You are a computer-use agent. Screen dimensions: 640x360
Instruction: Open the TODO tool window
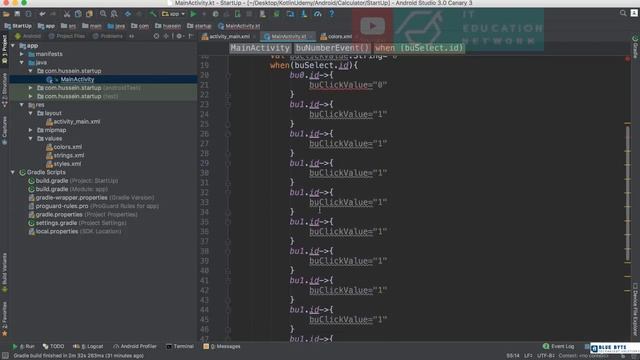pos(53,347)
